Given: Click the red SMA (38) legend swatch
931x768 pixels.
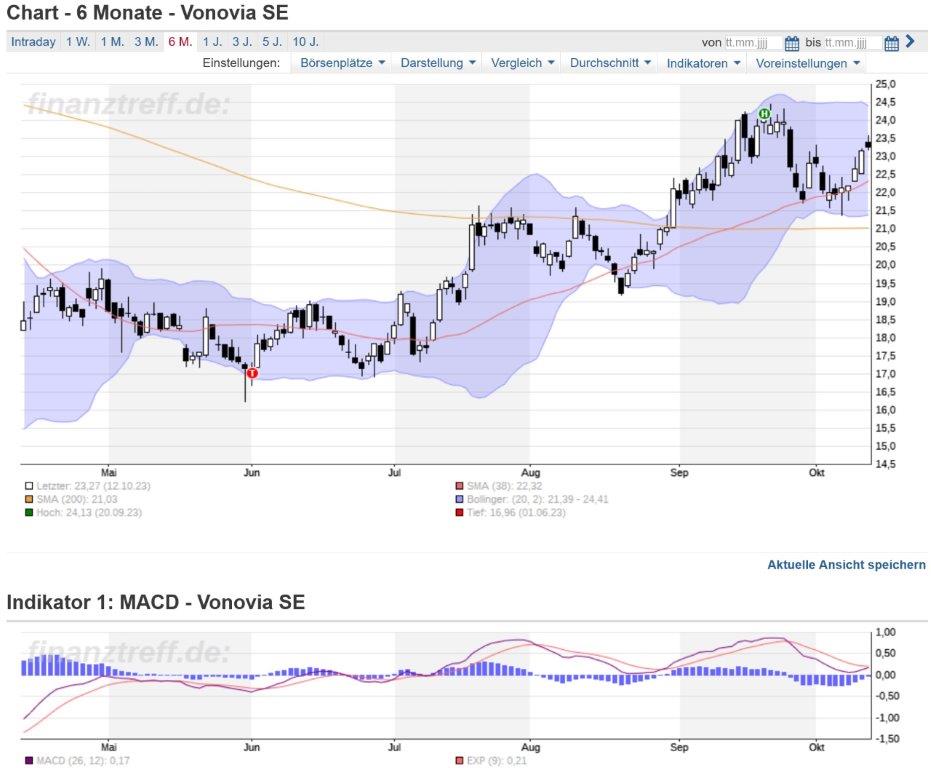Looking at the screenshot, I should pos(459,486).
